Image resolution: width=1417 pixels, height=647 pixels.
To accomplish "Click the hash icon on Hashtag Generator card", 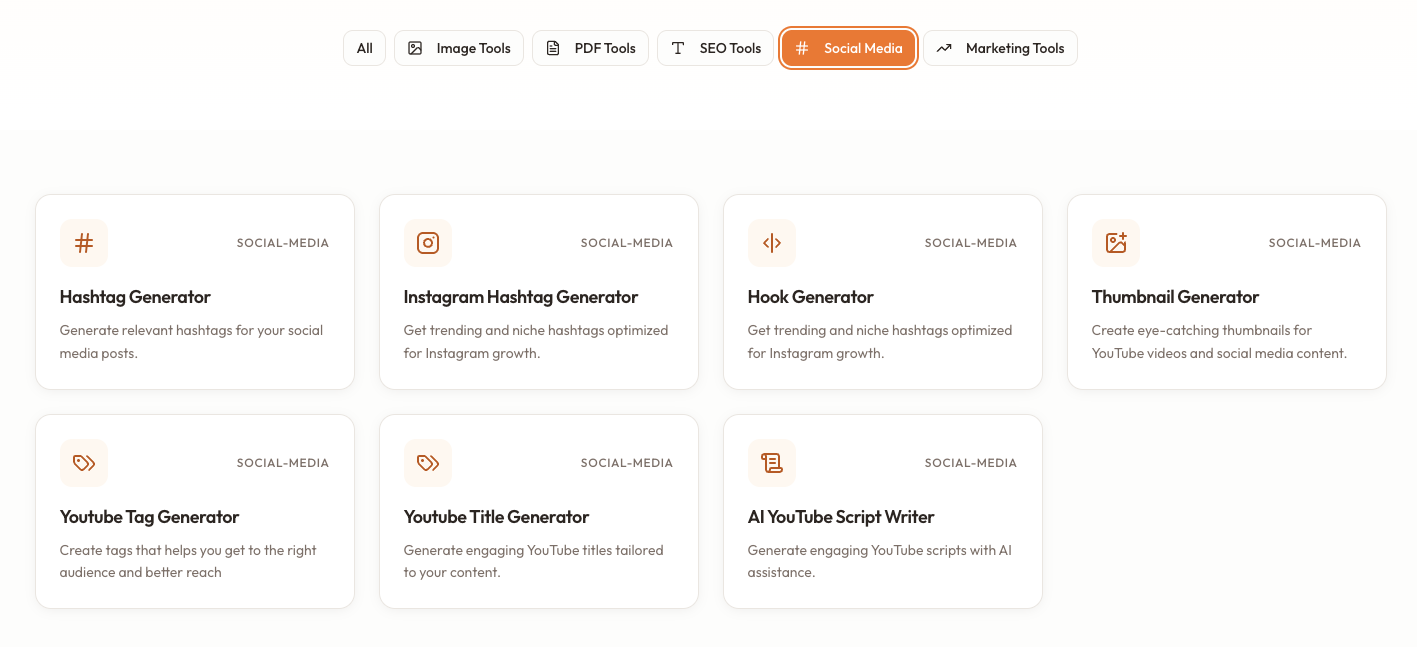I will coord(84,243).
